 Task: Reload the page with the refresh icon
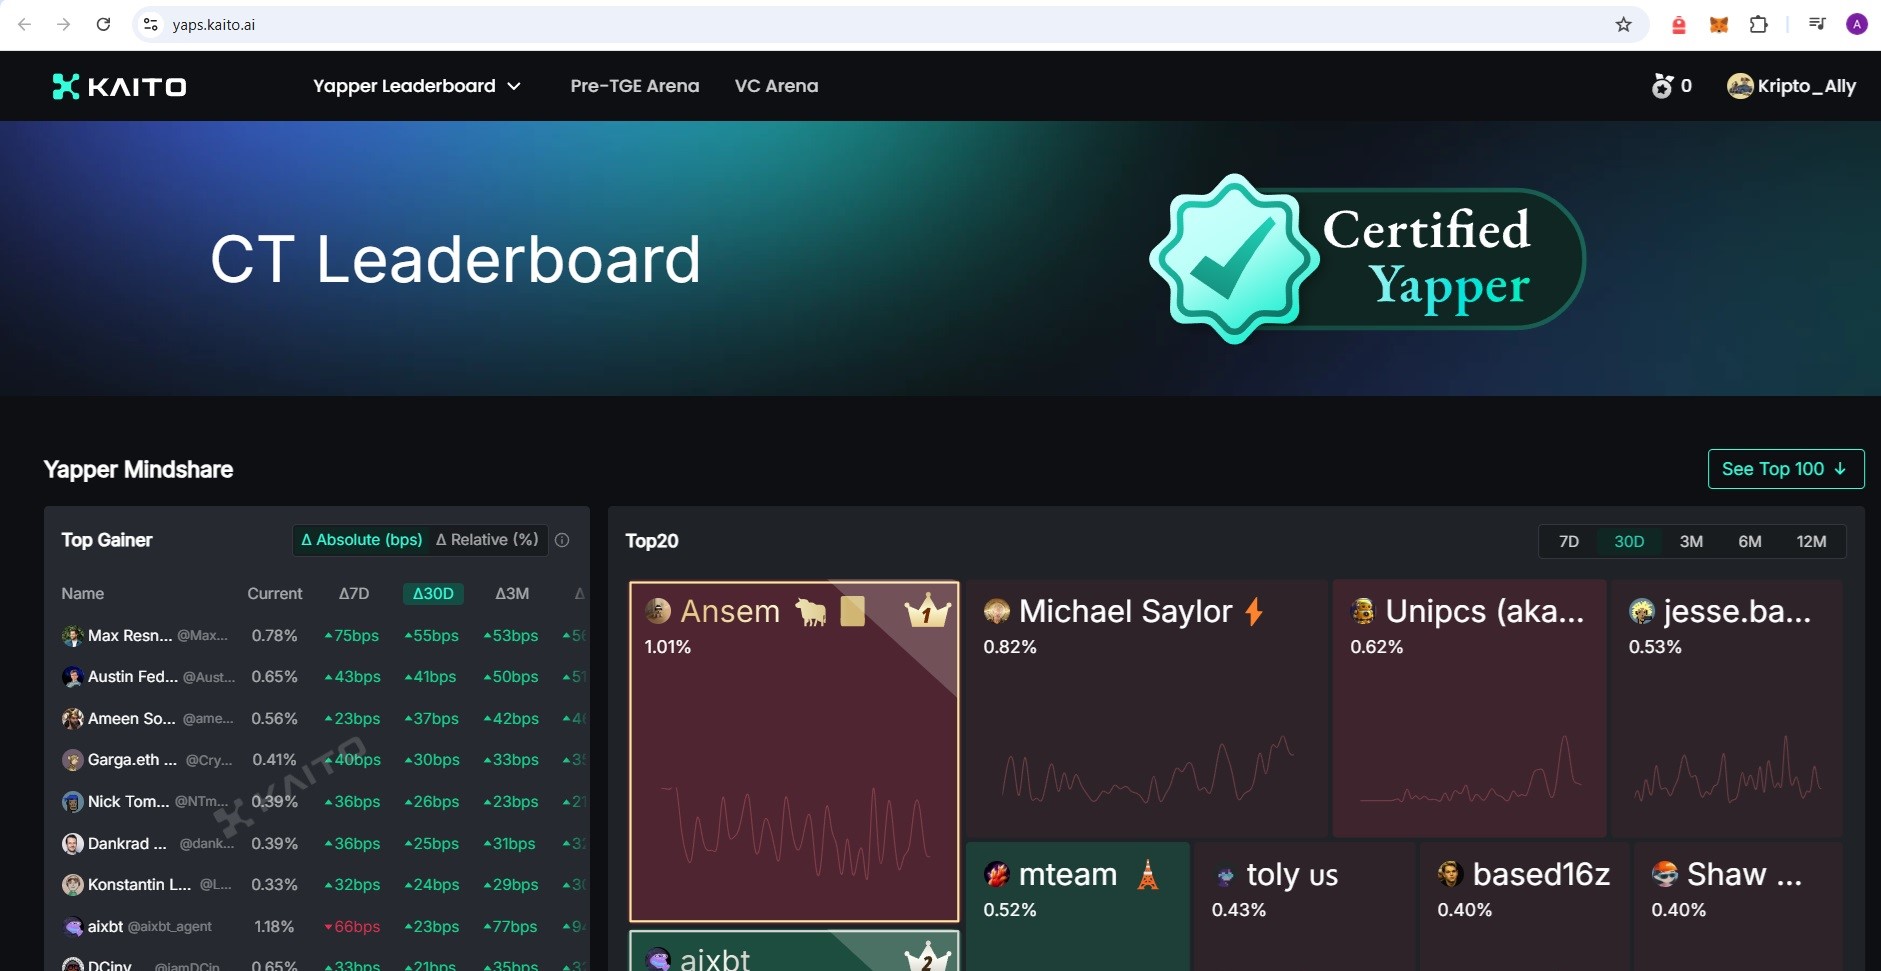click(x=103, y=25)
